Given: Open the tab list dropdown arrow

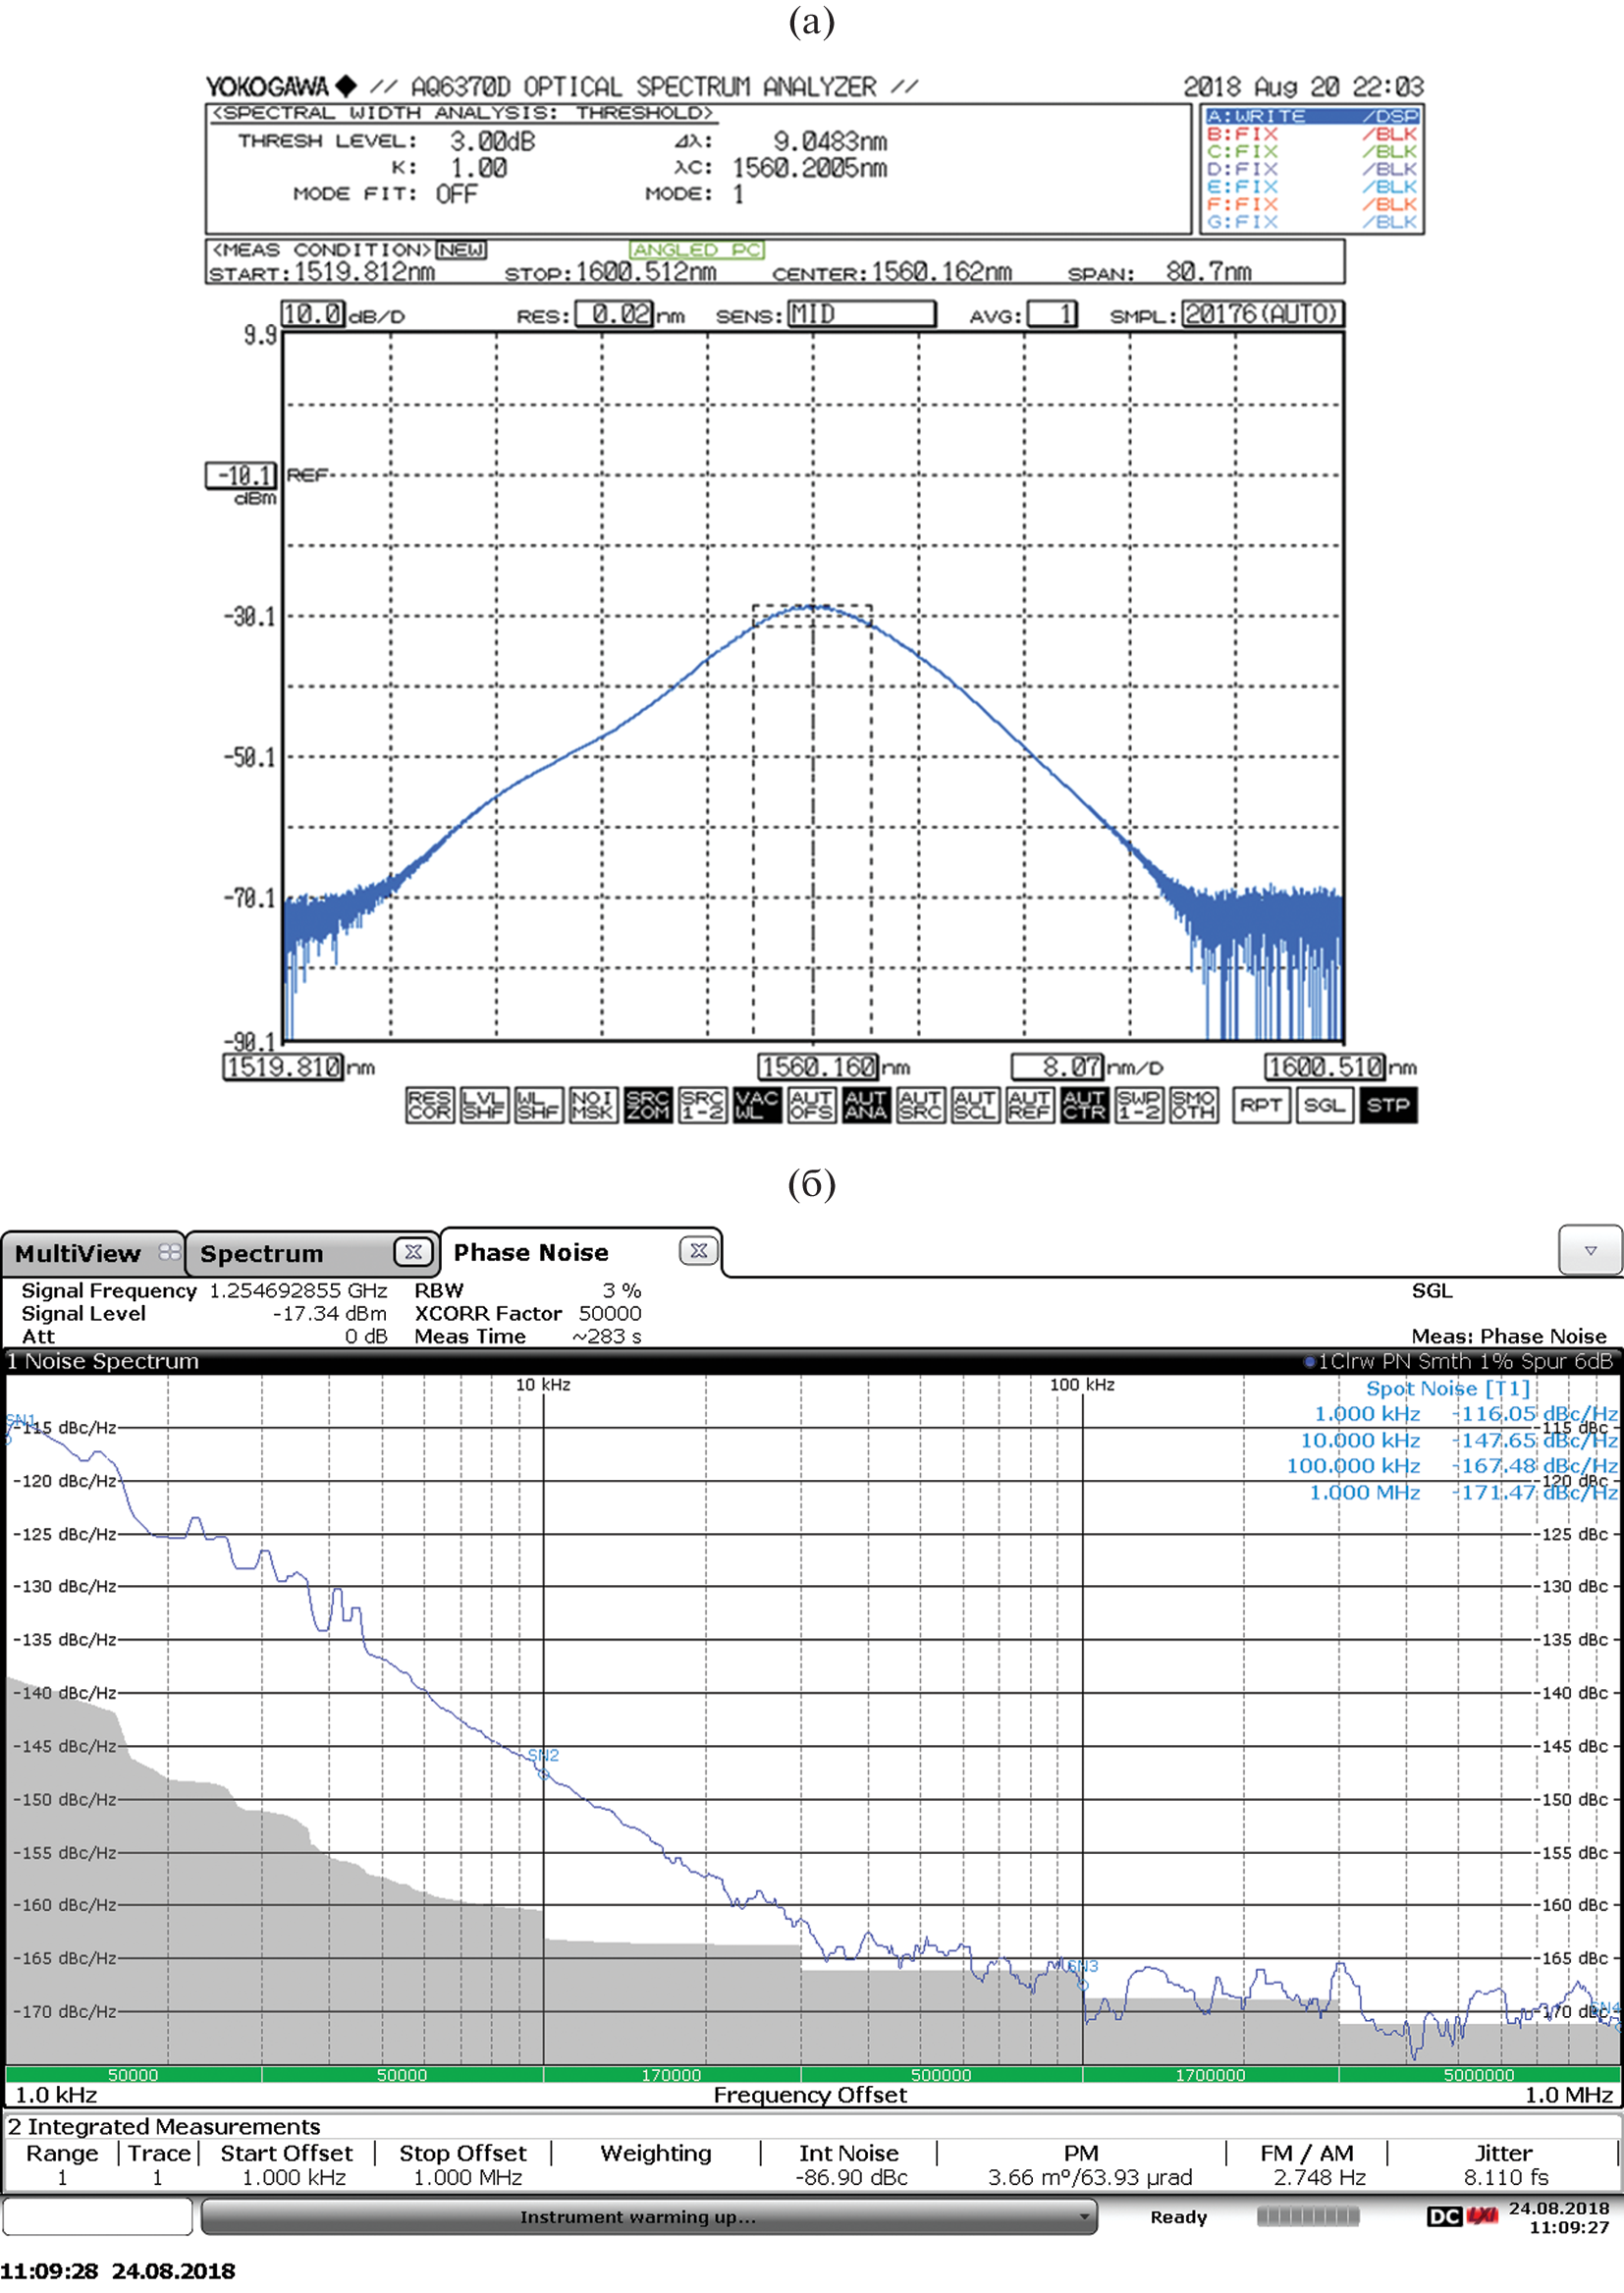Looking at the screenshot, I should pyautogui.click(x=1589, y=1251).
